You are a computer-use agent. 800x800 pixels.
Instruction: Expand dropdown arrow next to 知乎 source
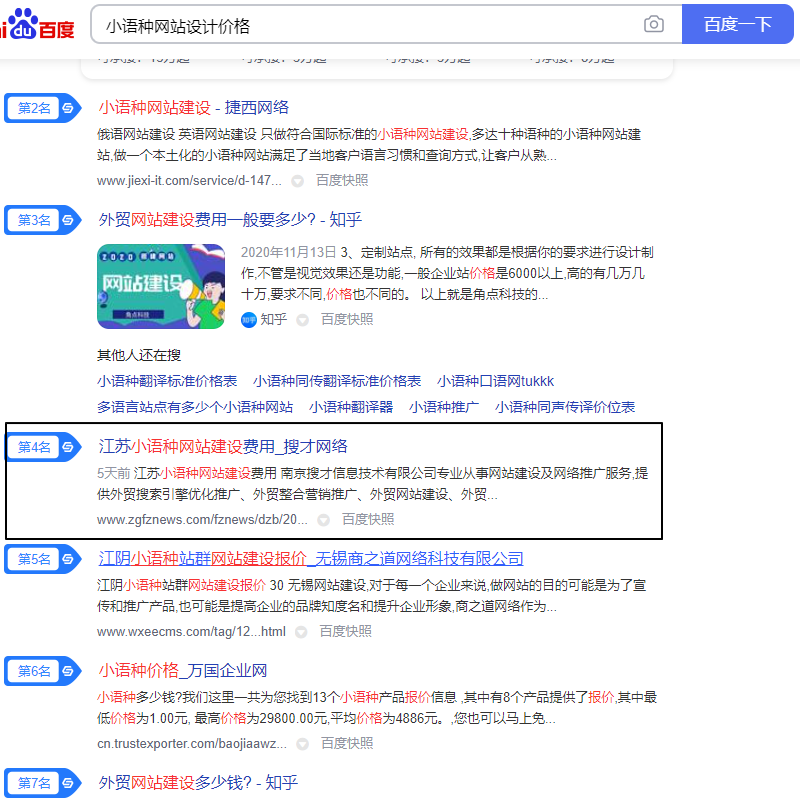pyautogui.click(x=303, y=320)
